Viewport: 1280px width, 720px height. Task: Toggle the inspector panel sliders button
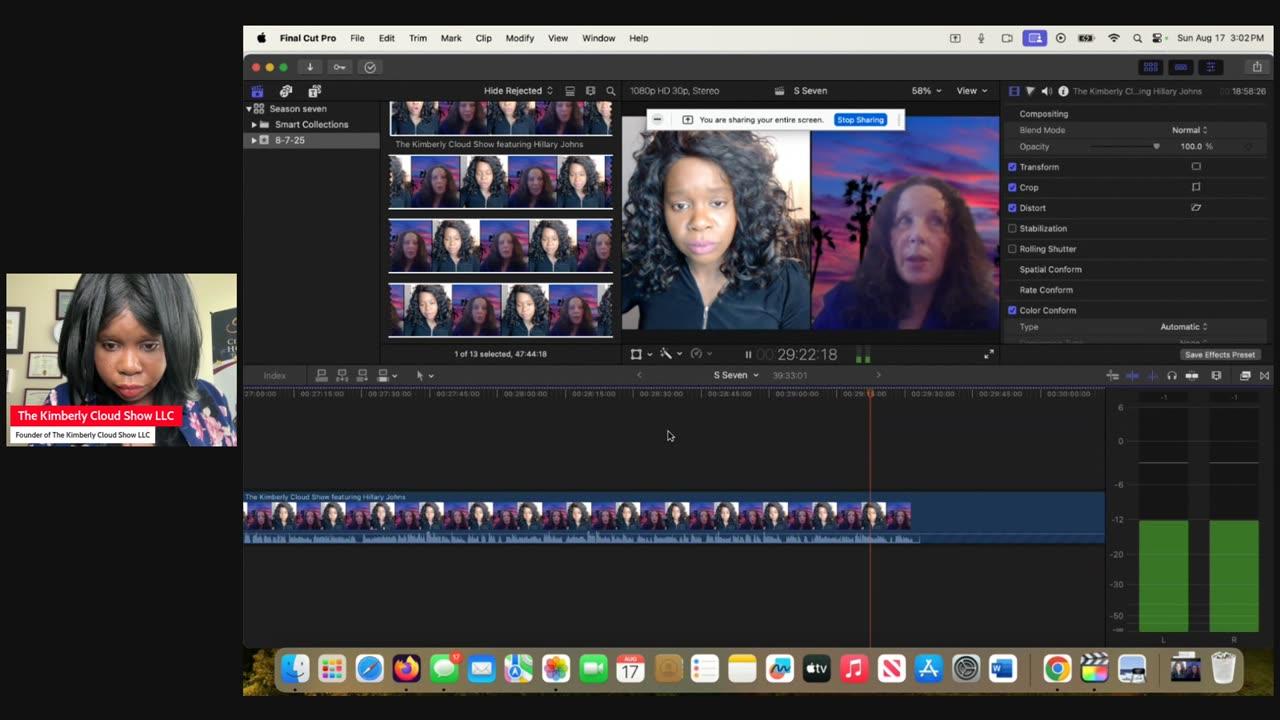coord(1211,67)
